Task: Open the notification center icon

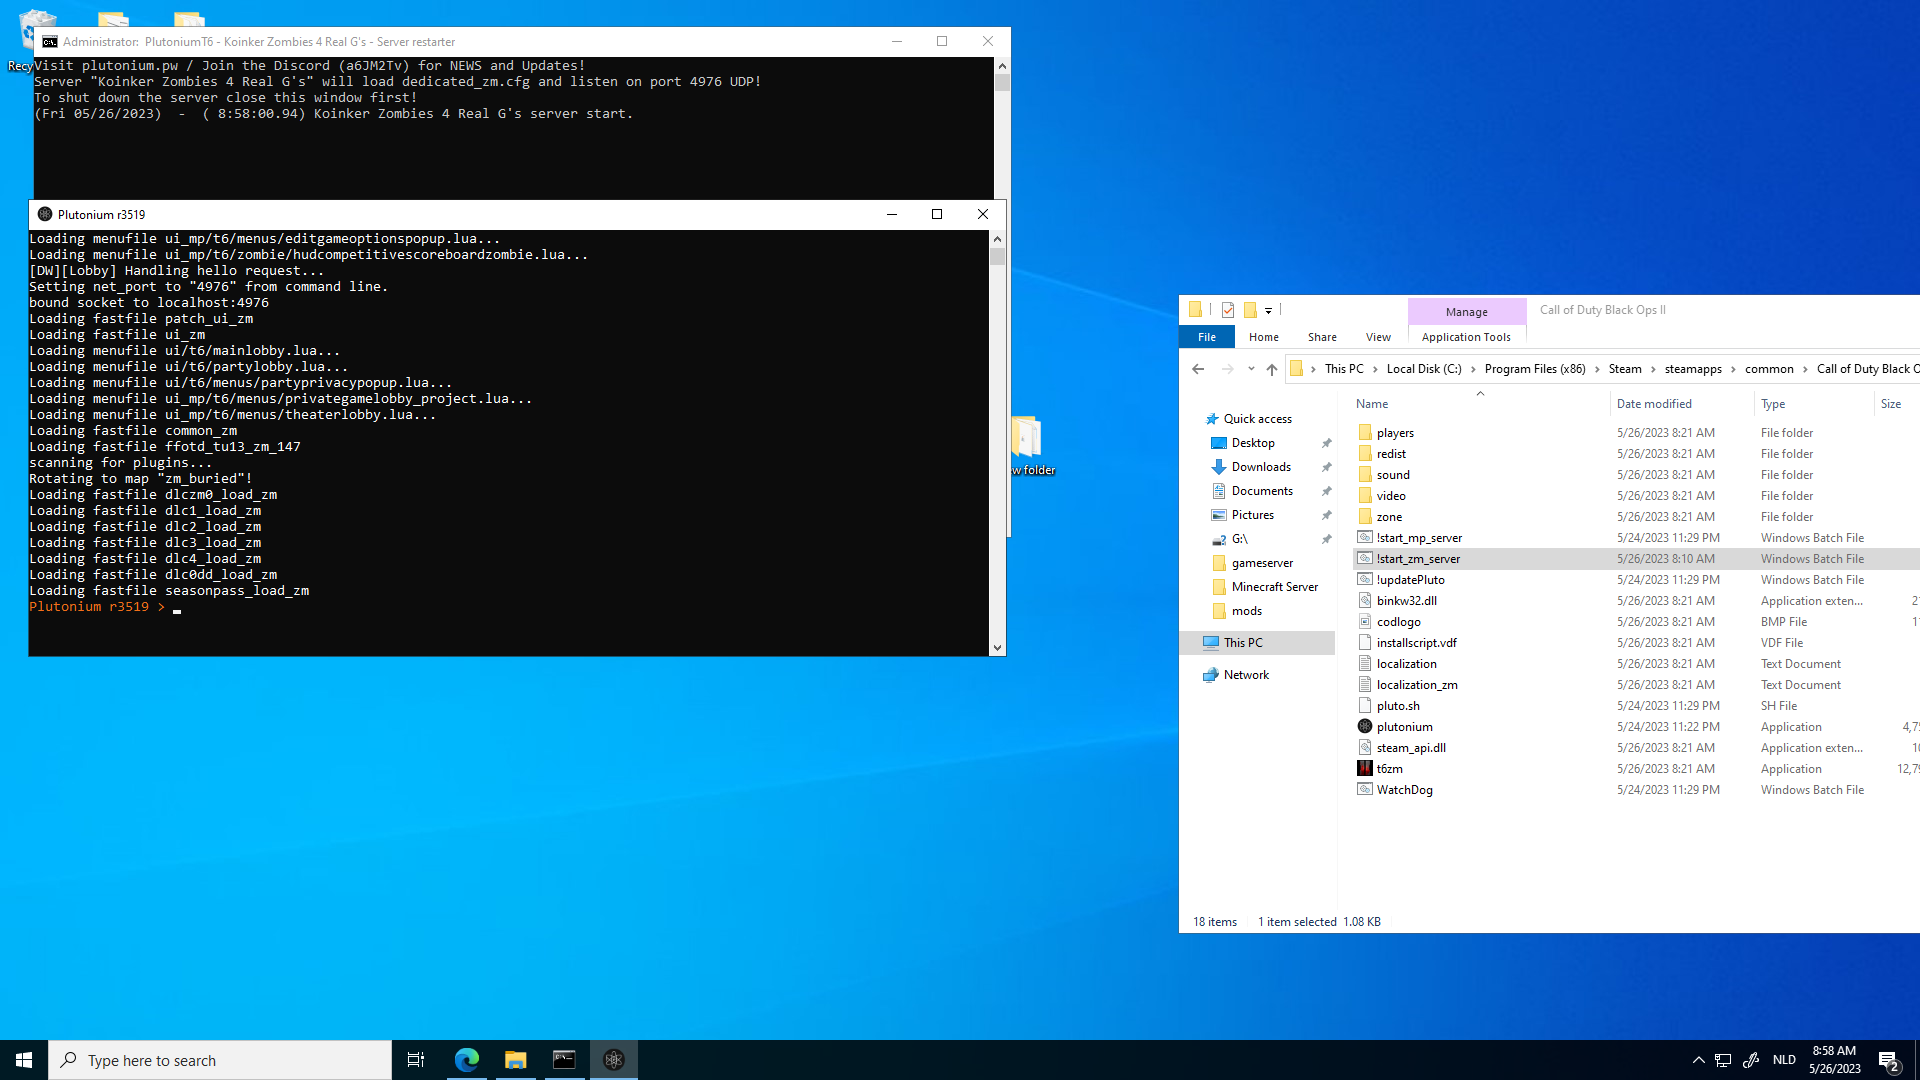Action: (x=1888, y=1060)
